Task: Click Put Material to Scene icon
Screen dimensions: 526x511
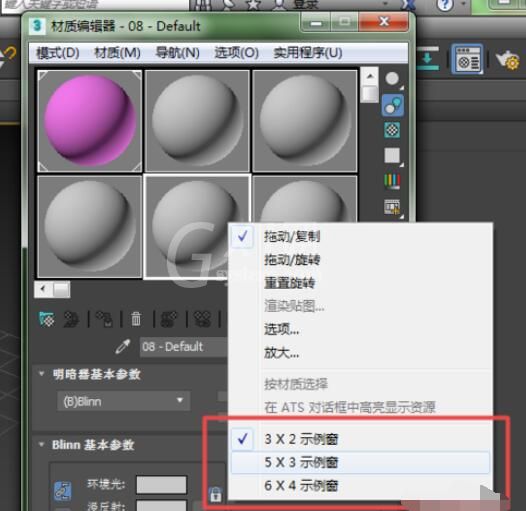Action: (71, 319)
